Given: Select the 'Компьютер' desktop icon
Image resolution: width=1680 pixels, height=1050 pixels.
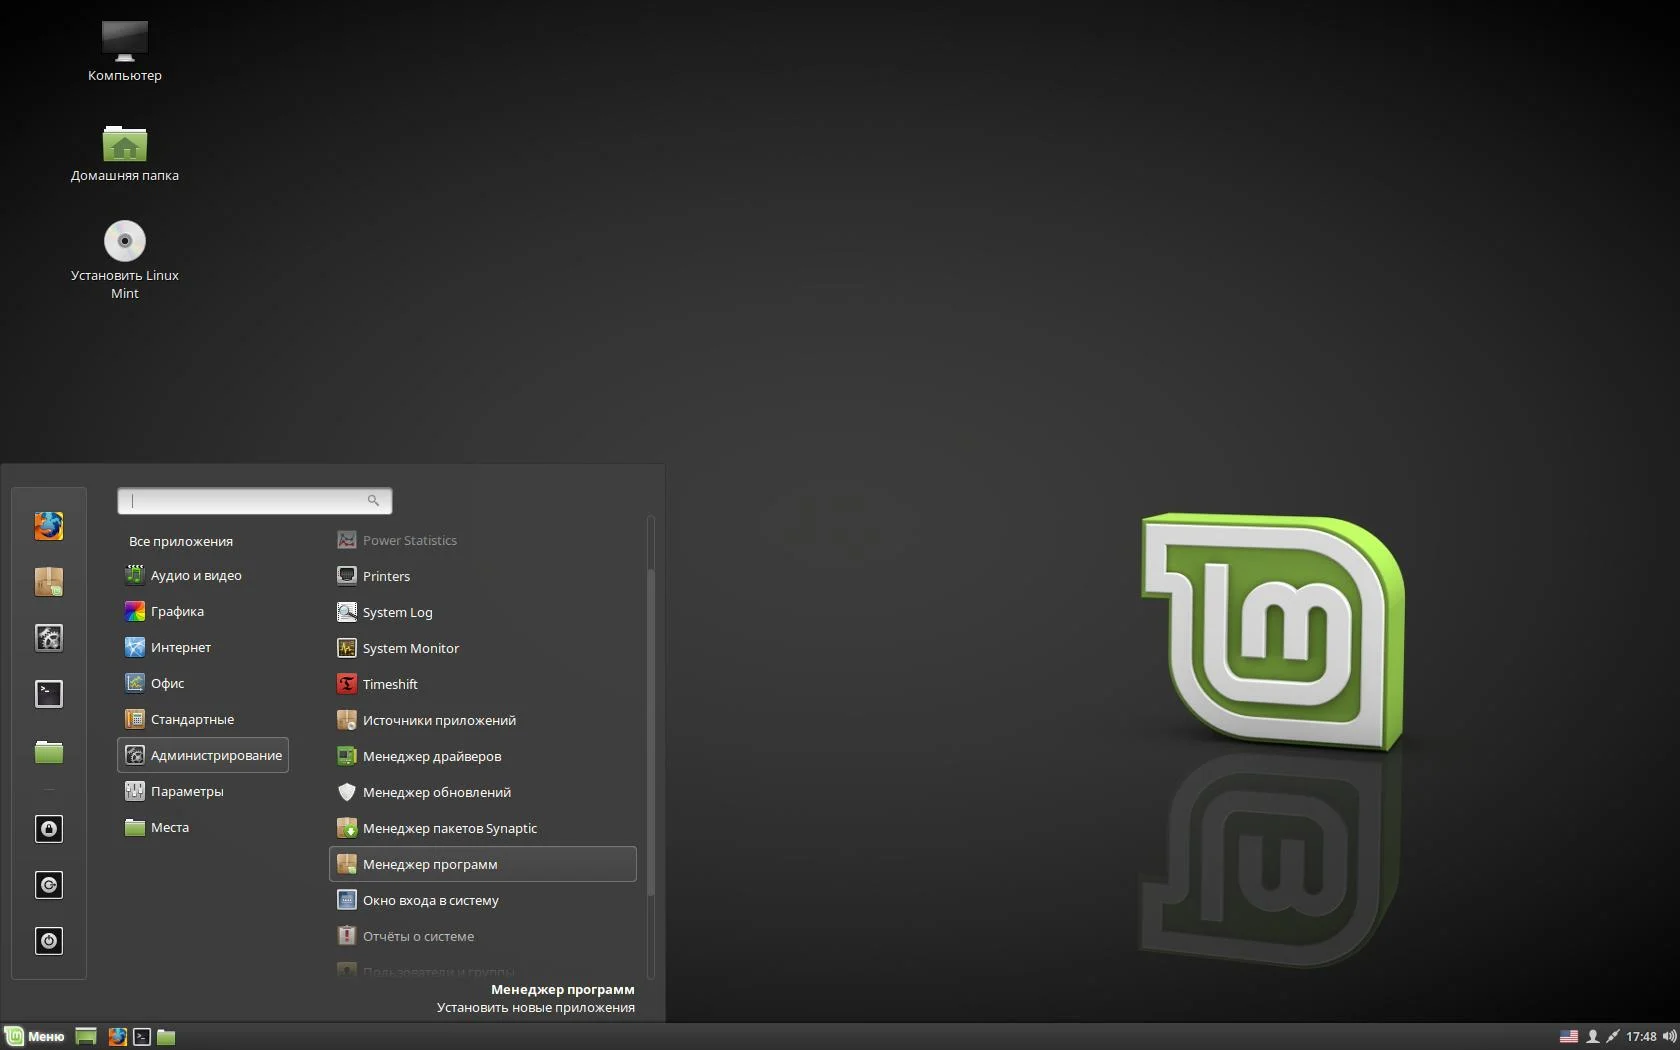Looking at the screenshot, I should (x=125, y=52).
